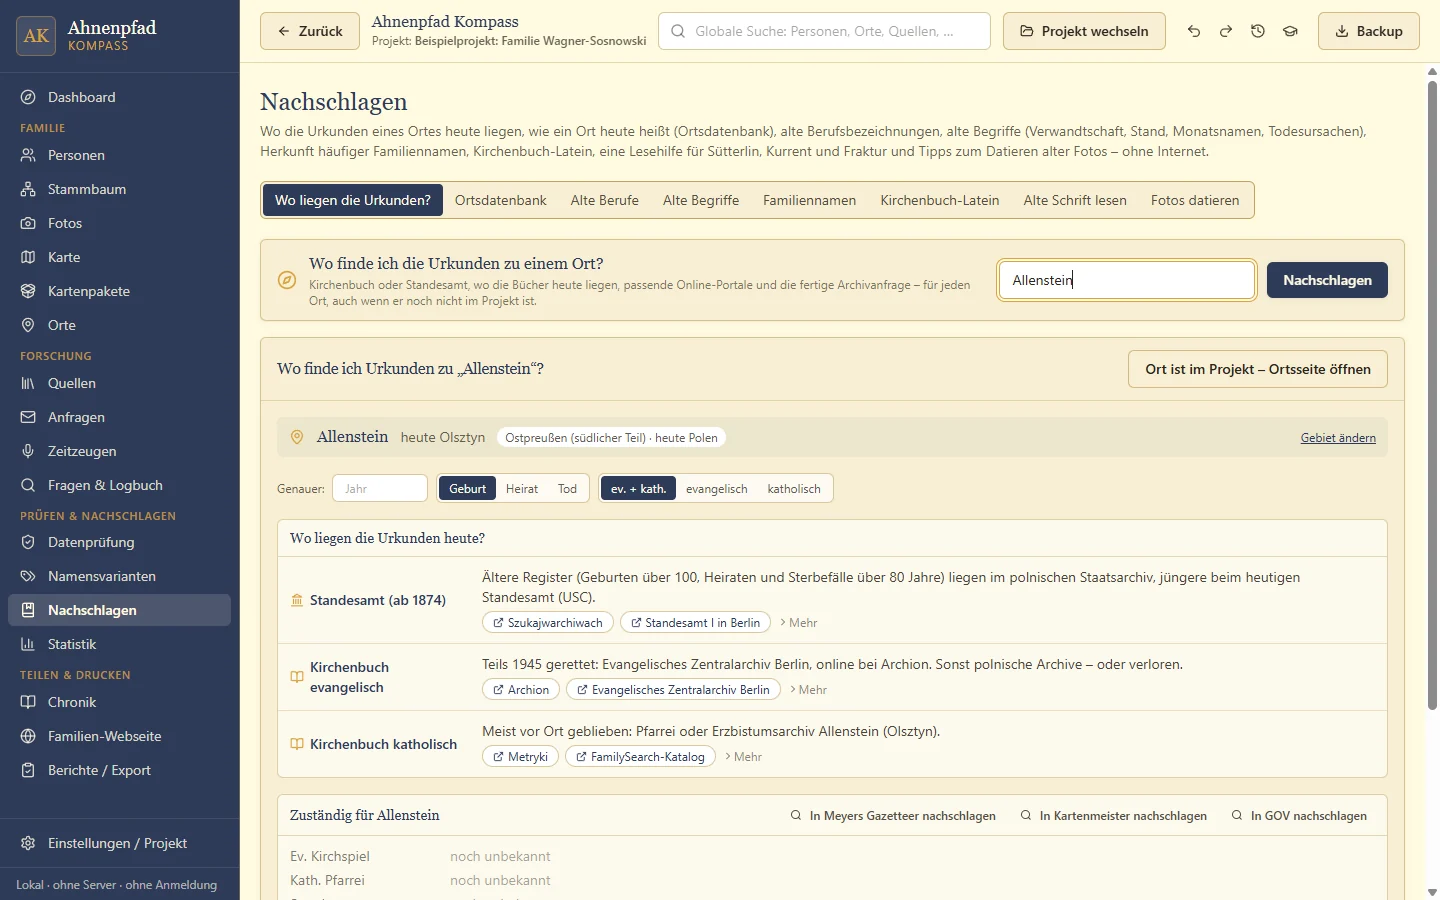Select the Geburt record type
The width and height of the screenshot is (1440, 900).
467,489
